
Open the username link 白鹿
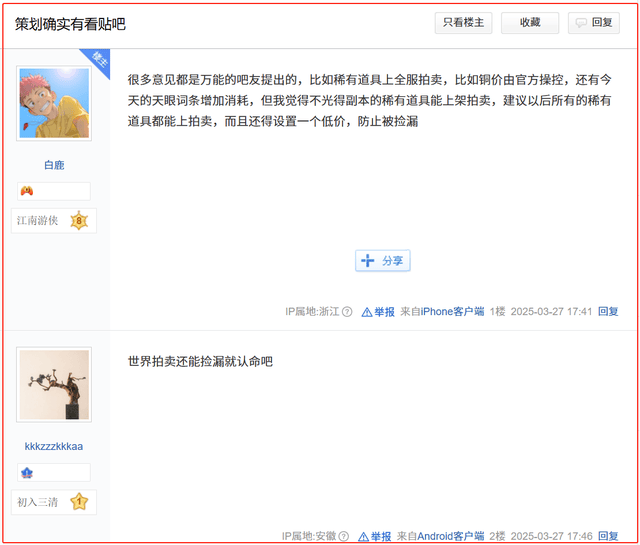tap(54, 165)
